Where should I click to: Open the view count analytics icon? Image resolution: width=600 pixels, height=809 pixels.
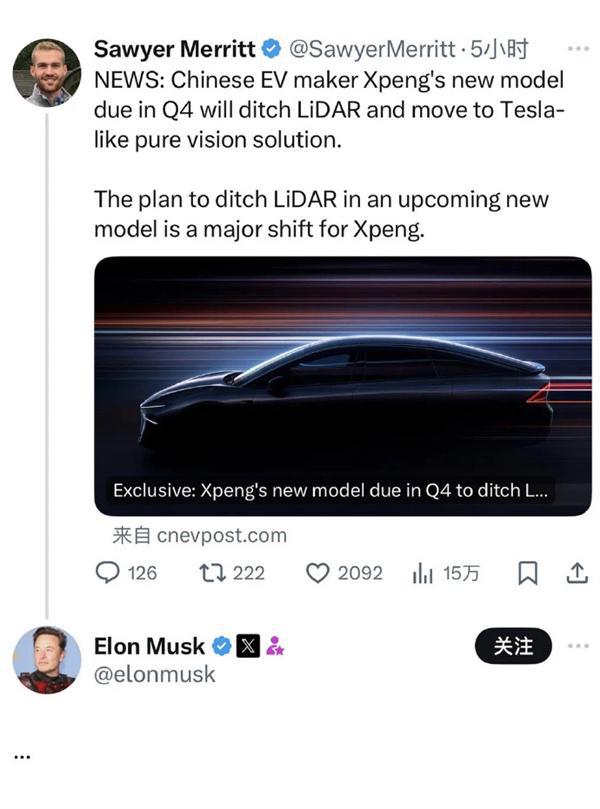(421, 573)
